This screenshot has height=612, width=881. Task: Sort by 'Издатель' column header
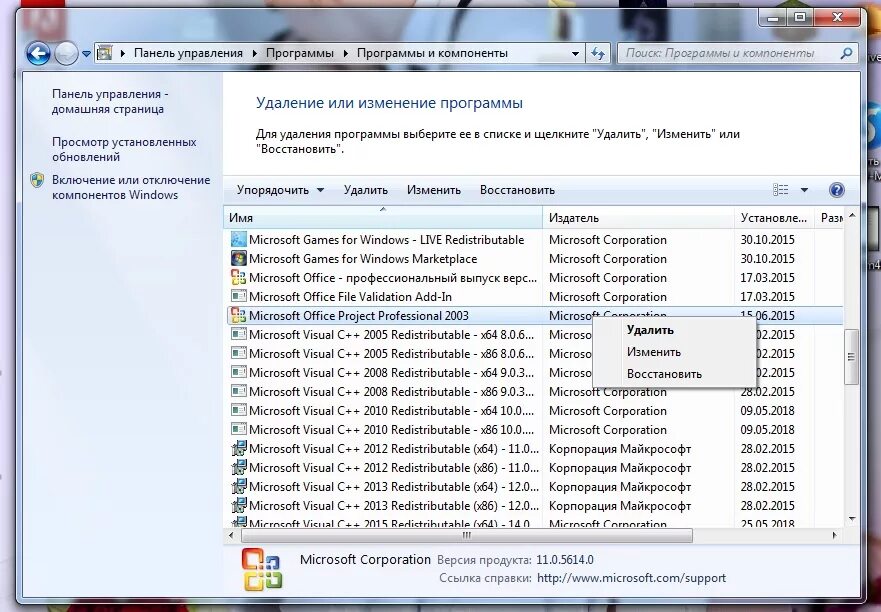(x=638, y=218)
